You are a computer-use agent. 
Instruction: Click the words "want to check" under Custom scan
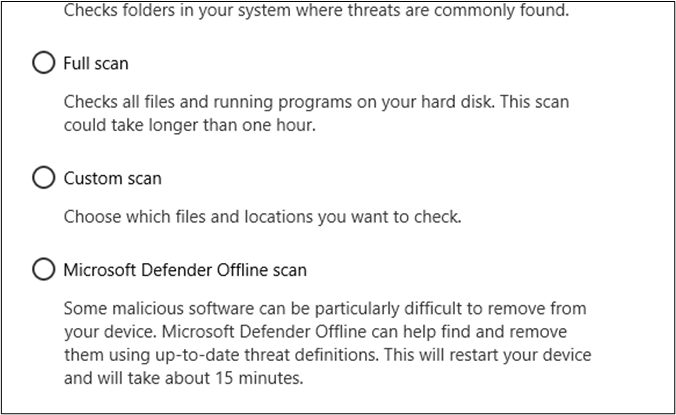coord(413,216)
